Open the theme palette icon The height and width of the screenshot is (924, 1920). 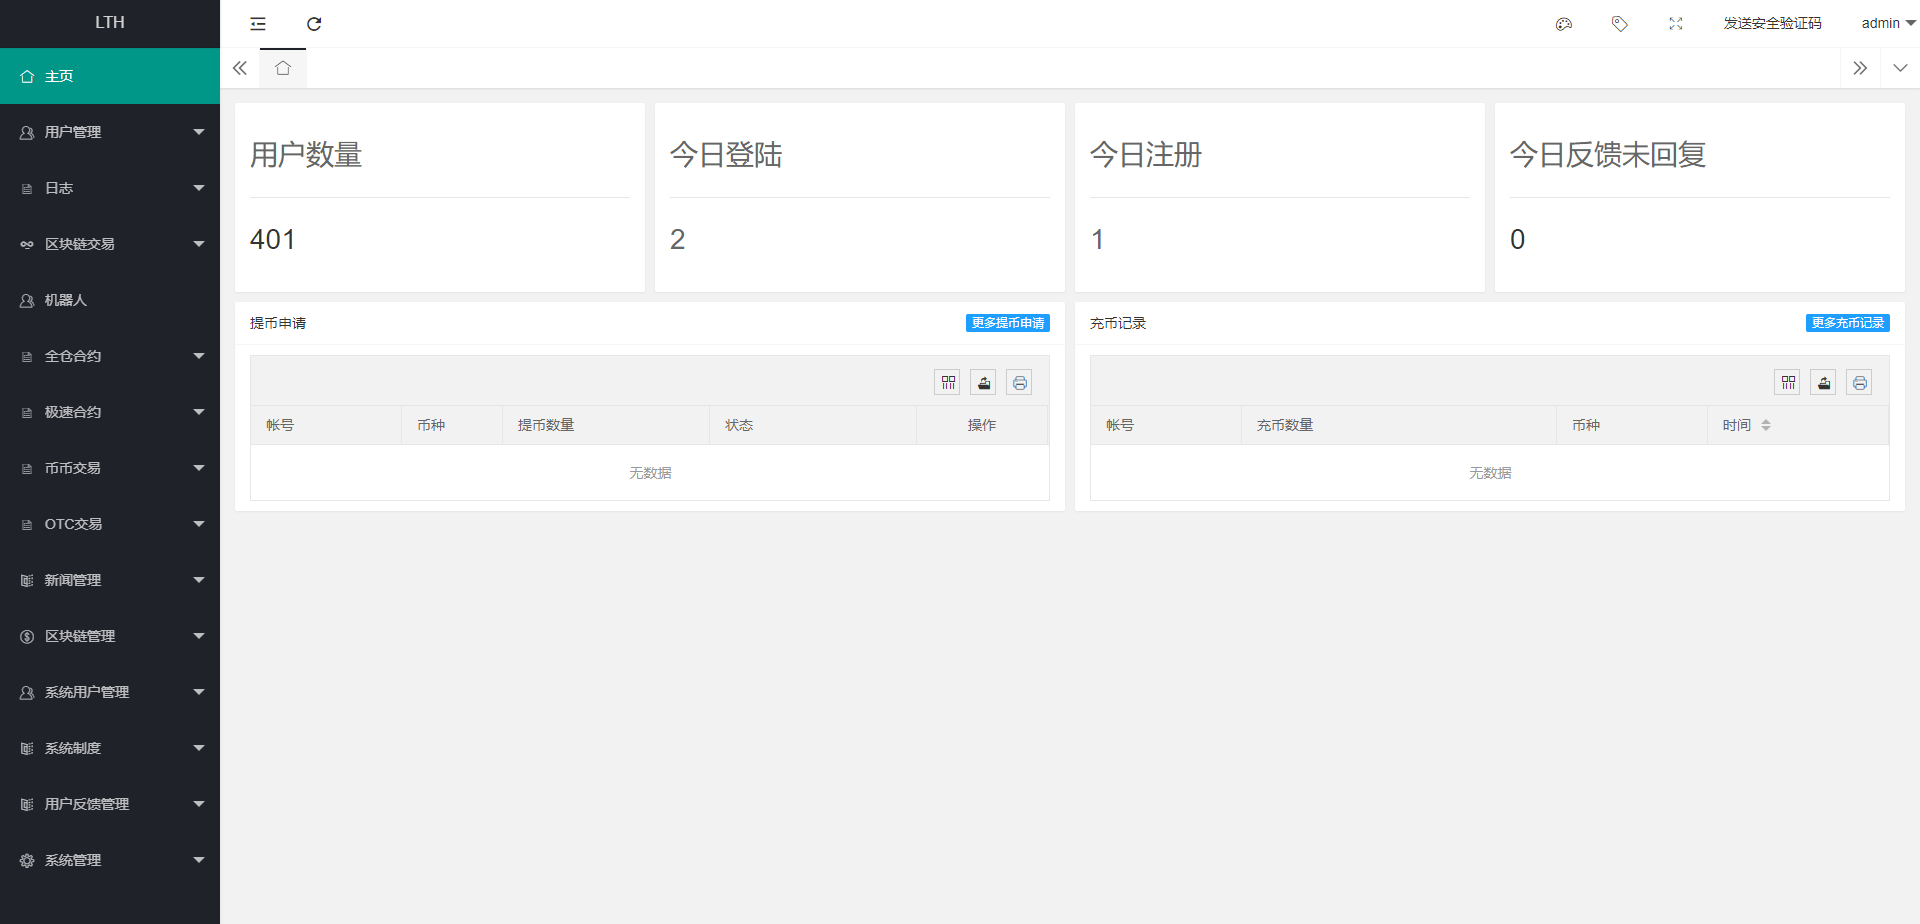point(1564,24)
